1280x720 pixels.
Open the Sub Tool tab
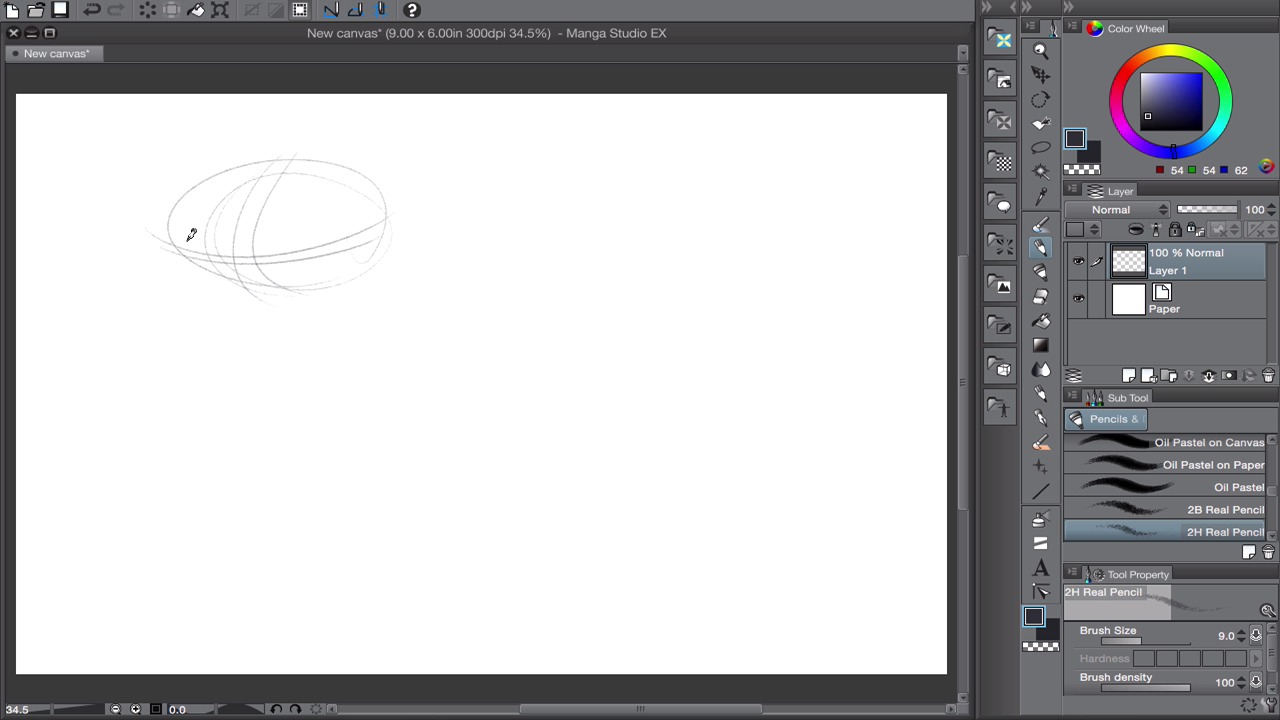pos(1118,398)
